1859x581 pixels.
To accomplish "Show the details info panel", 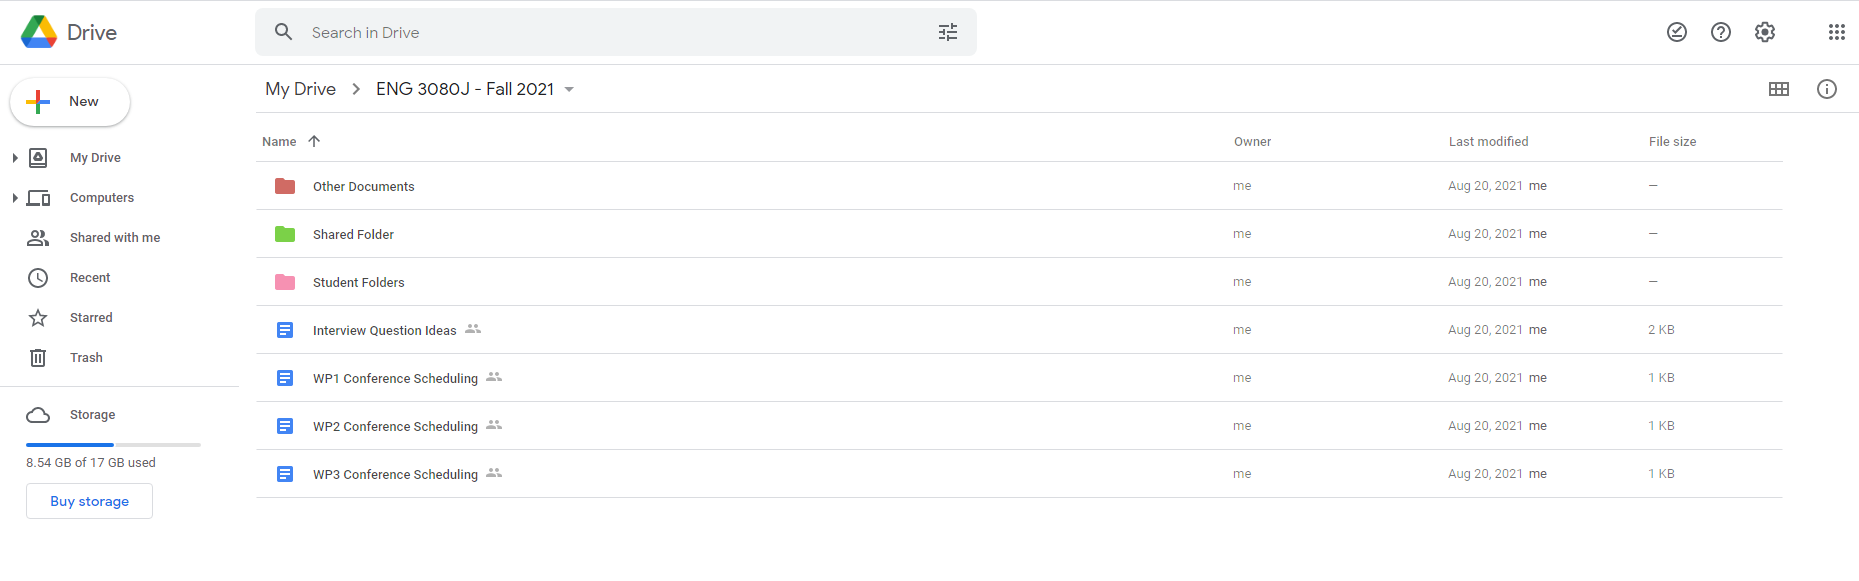I will 1827,89.
